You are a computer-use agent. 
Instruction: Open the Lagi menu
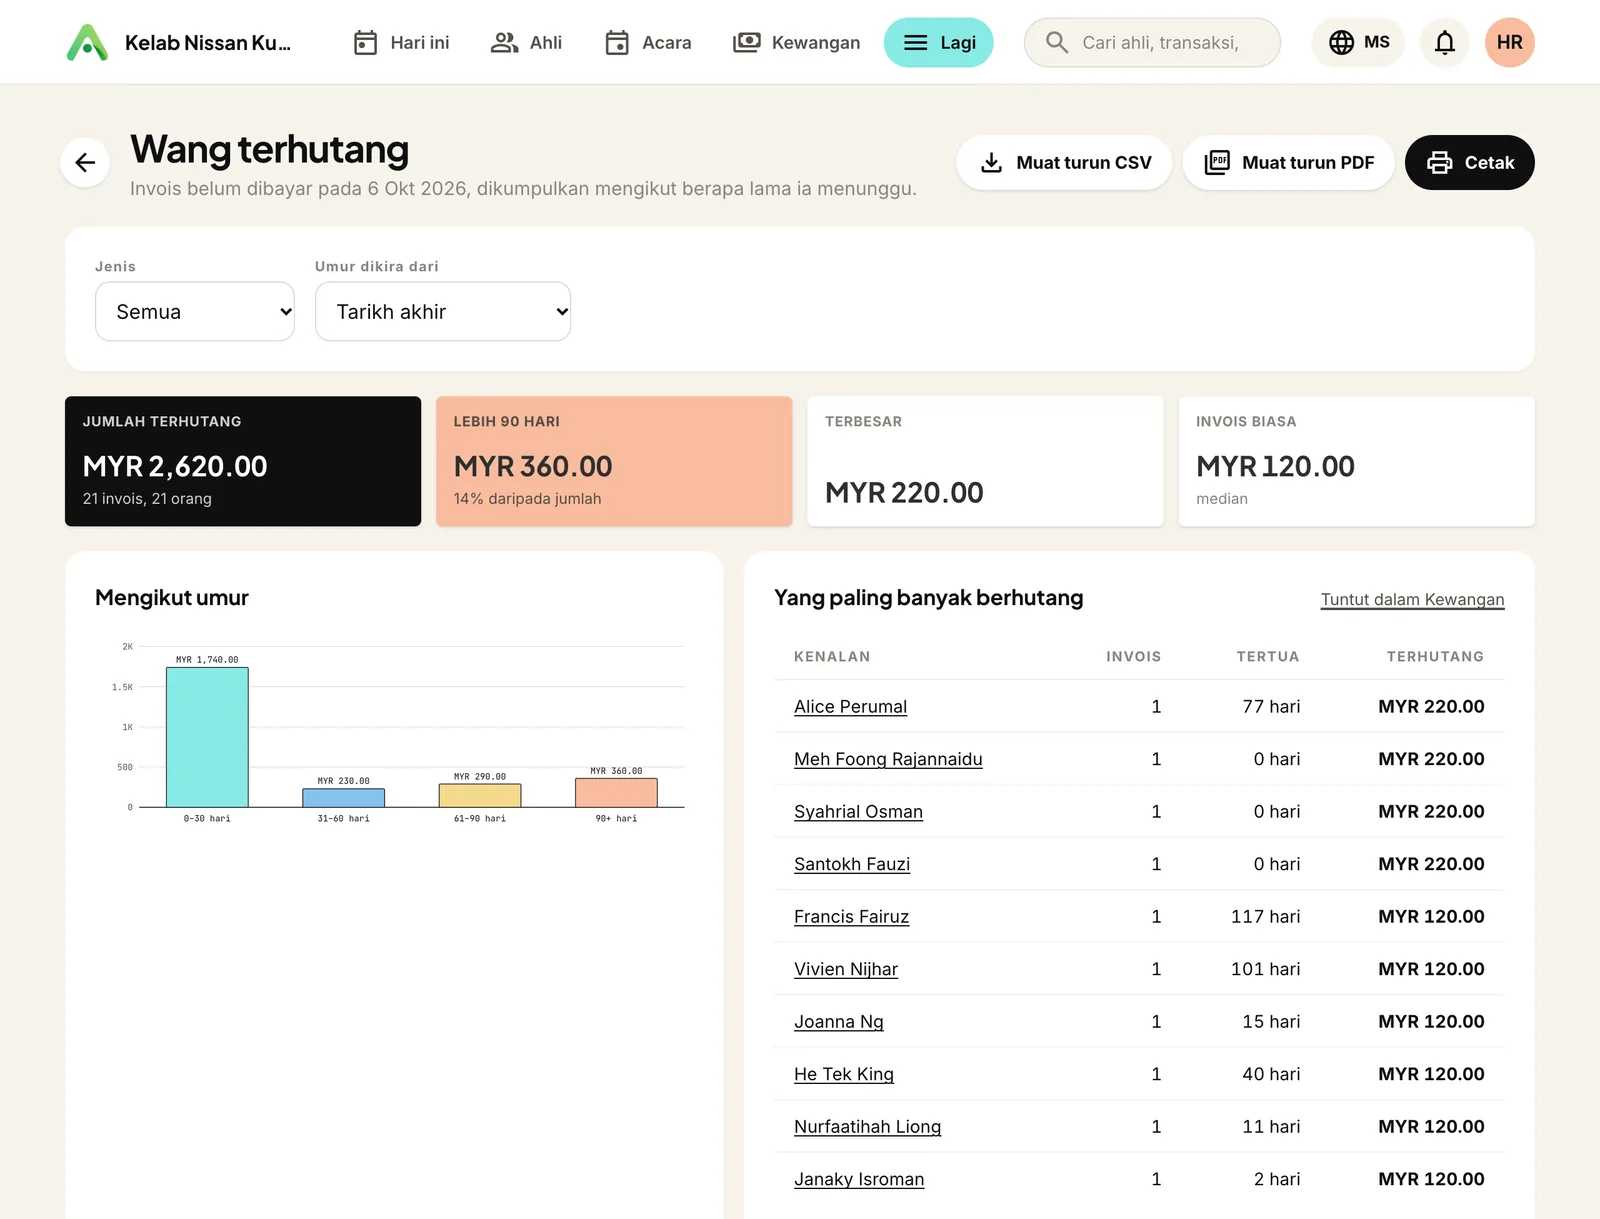click(938, 42)
